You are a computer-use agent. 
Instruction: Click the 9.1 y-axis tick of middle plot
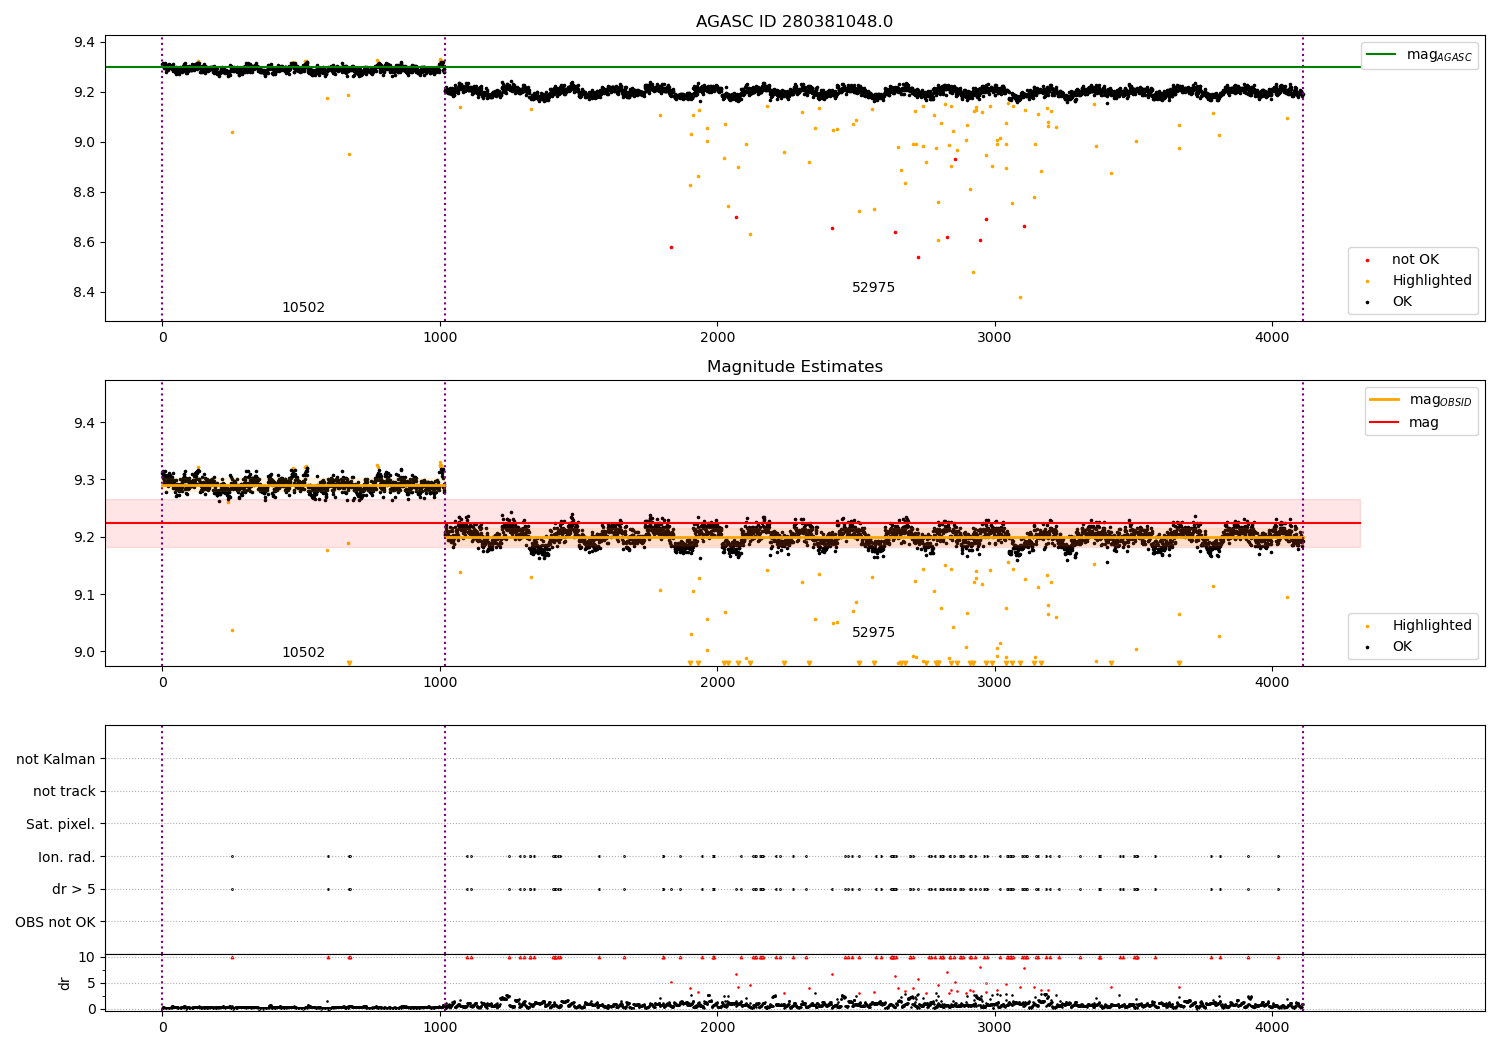point(84,595)
